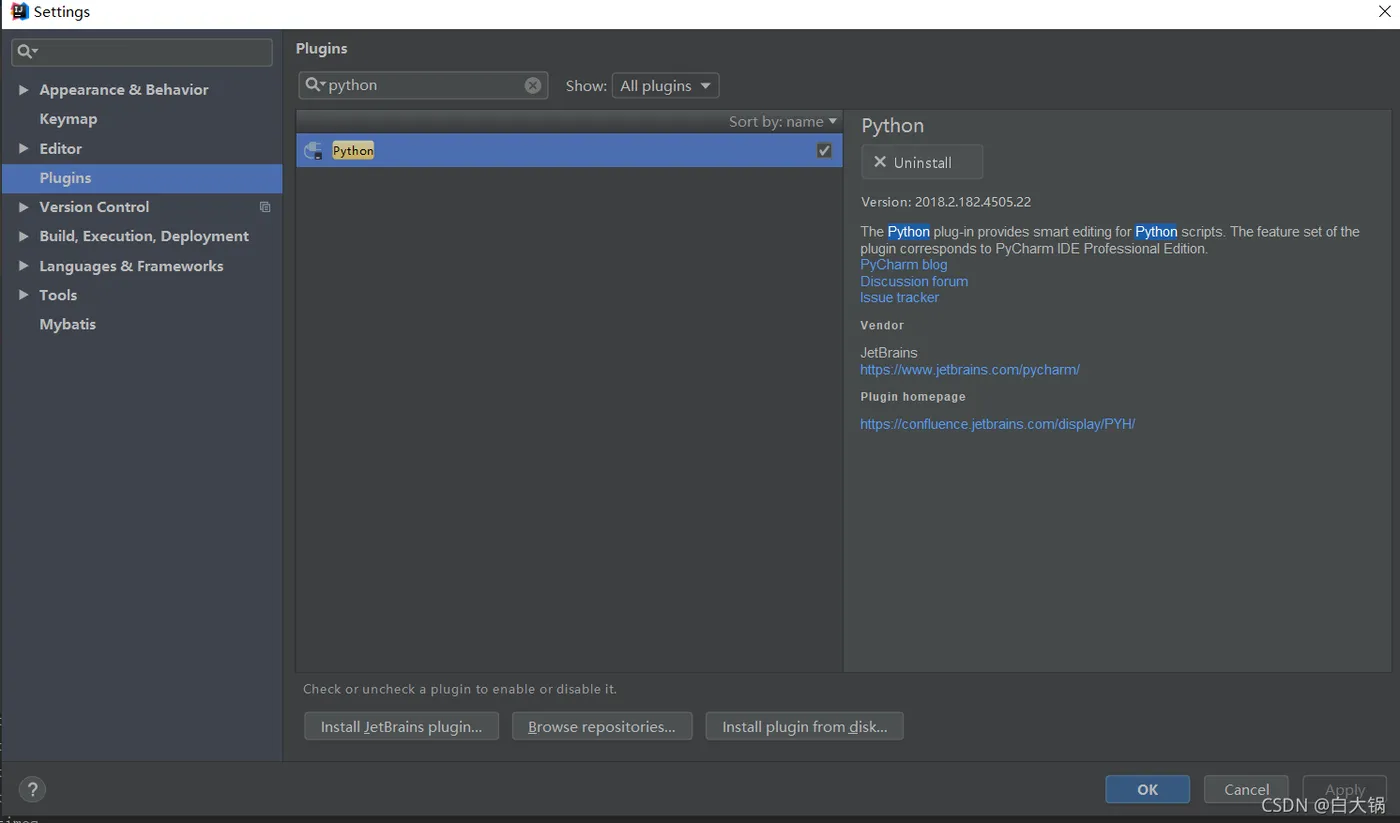The width and height of the screenshot is (1400, 823).
Task: Expand the Tools section
Action: (23, 295)
